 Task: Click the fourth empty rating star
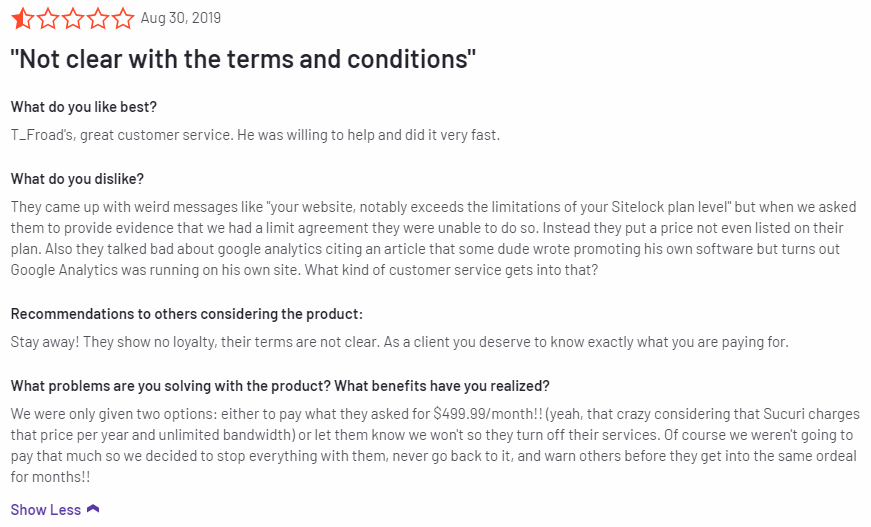98,18
